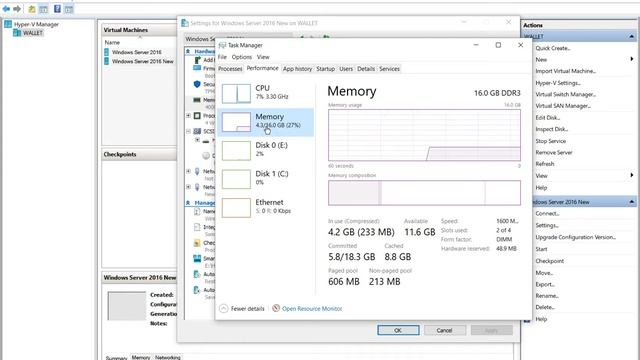
Task: Click OK in the Settings dialog
Action: tap(398, 330)
